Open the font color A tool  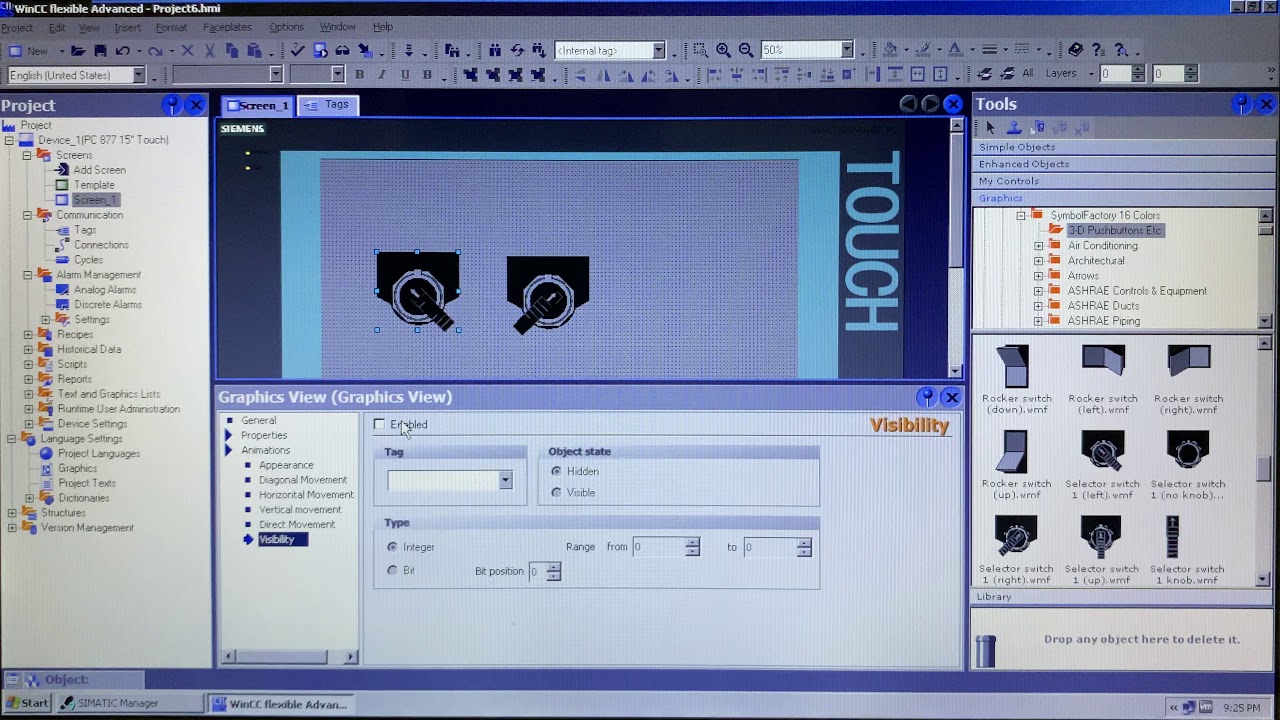point(954,50)
